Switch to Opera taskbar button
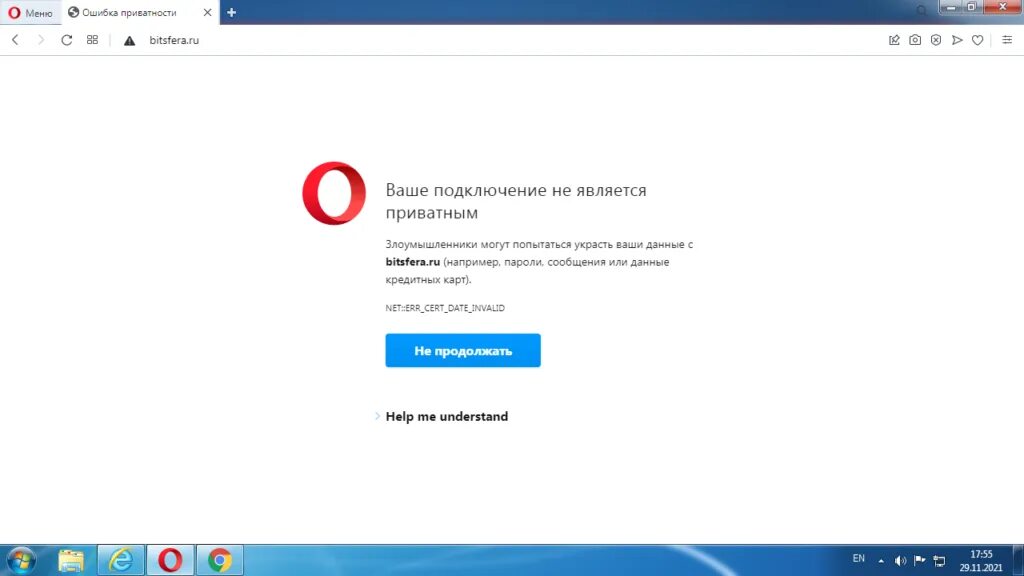1024x576 pixels. 170,560
